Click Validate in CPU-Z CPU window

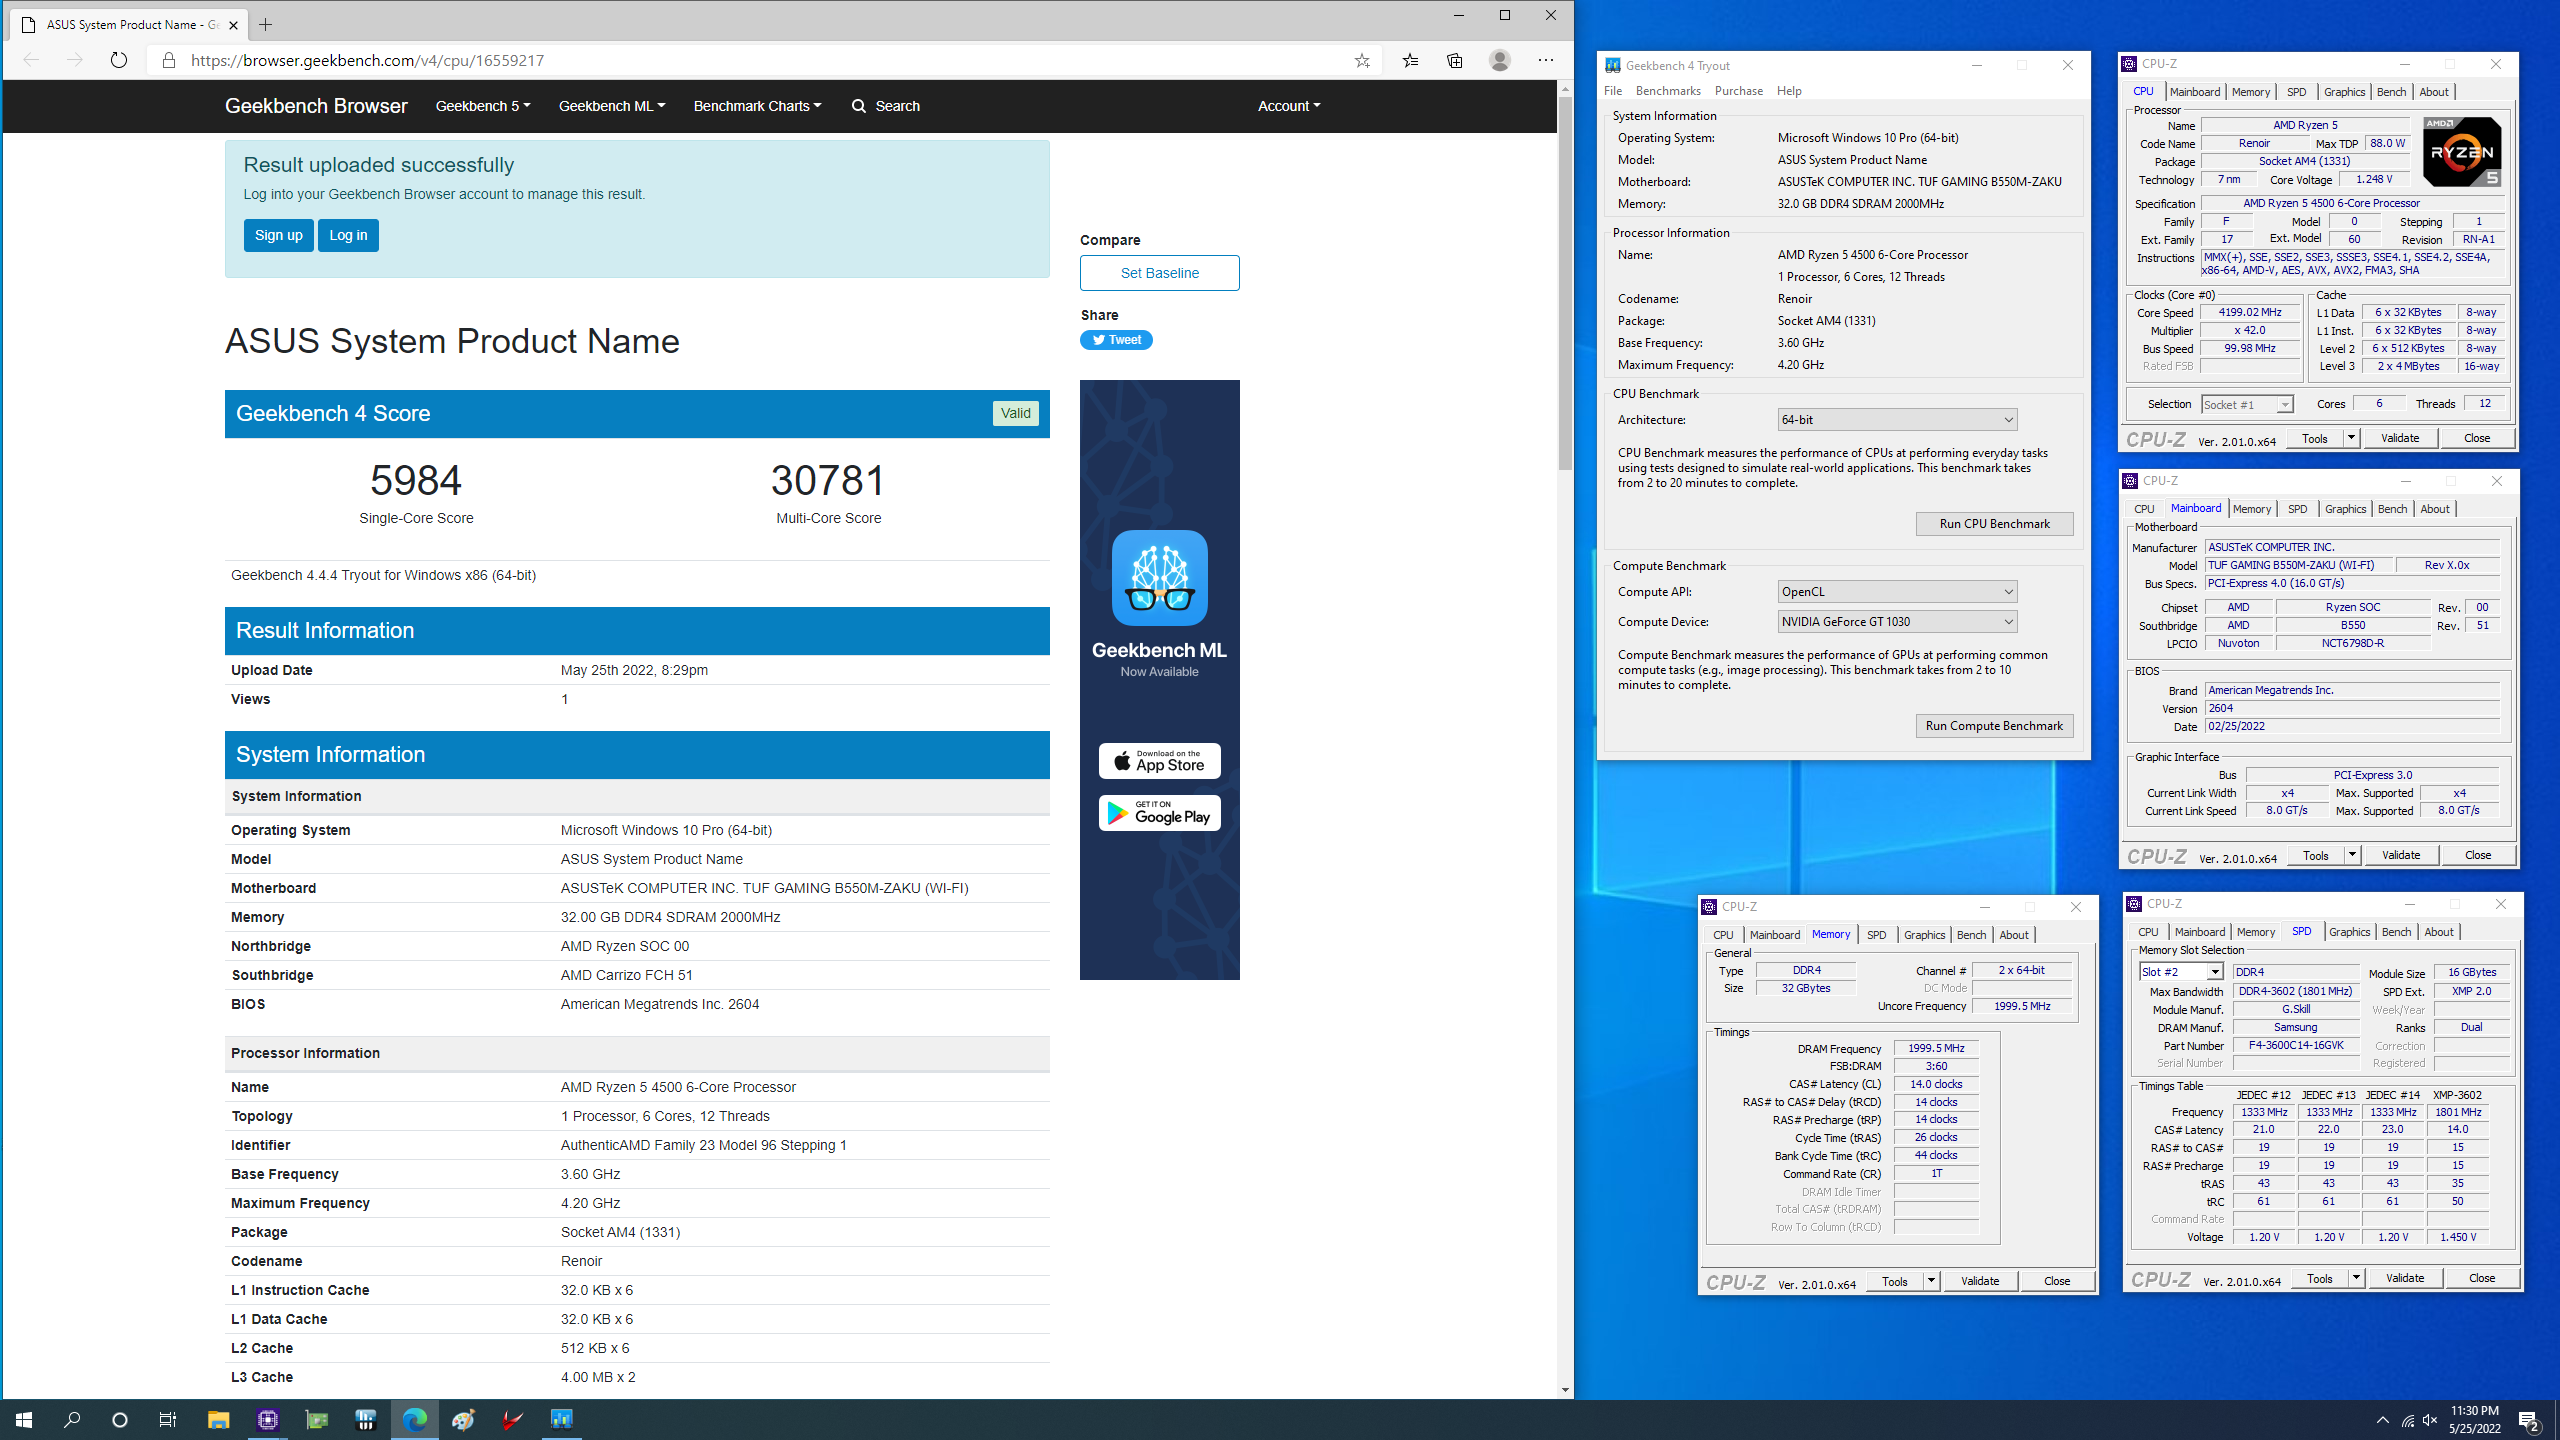(x=2399, y=438)
